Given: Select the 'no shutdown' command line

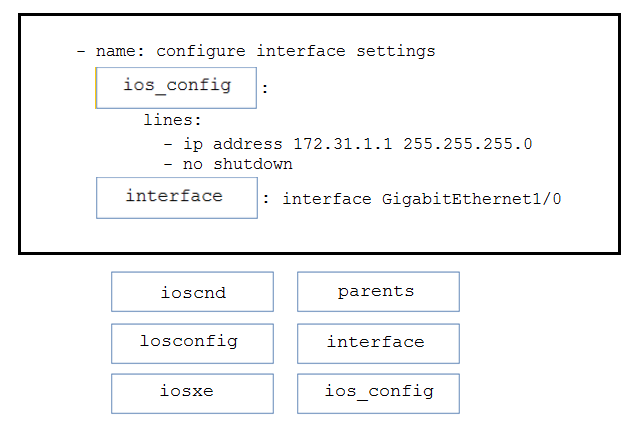Looking at the screenshot, I should [228, 164].
